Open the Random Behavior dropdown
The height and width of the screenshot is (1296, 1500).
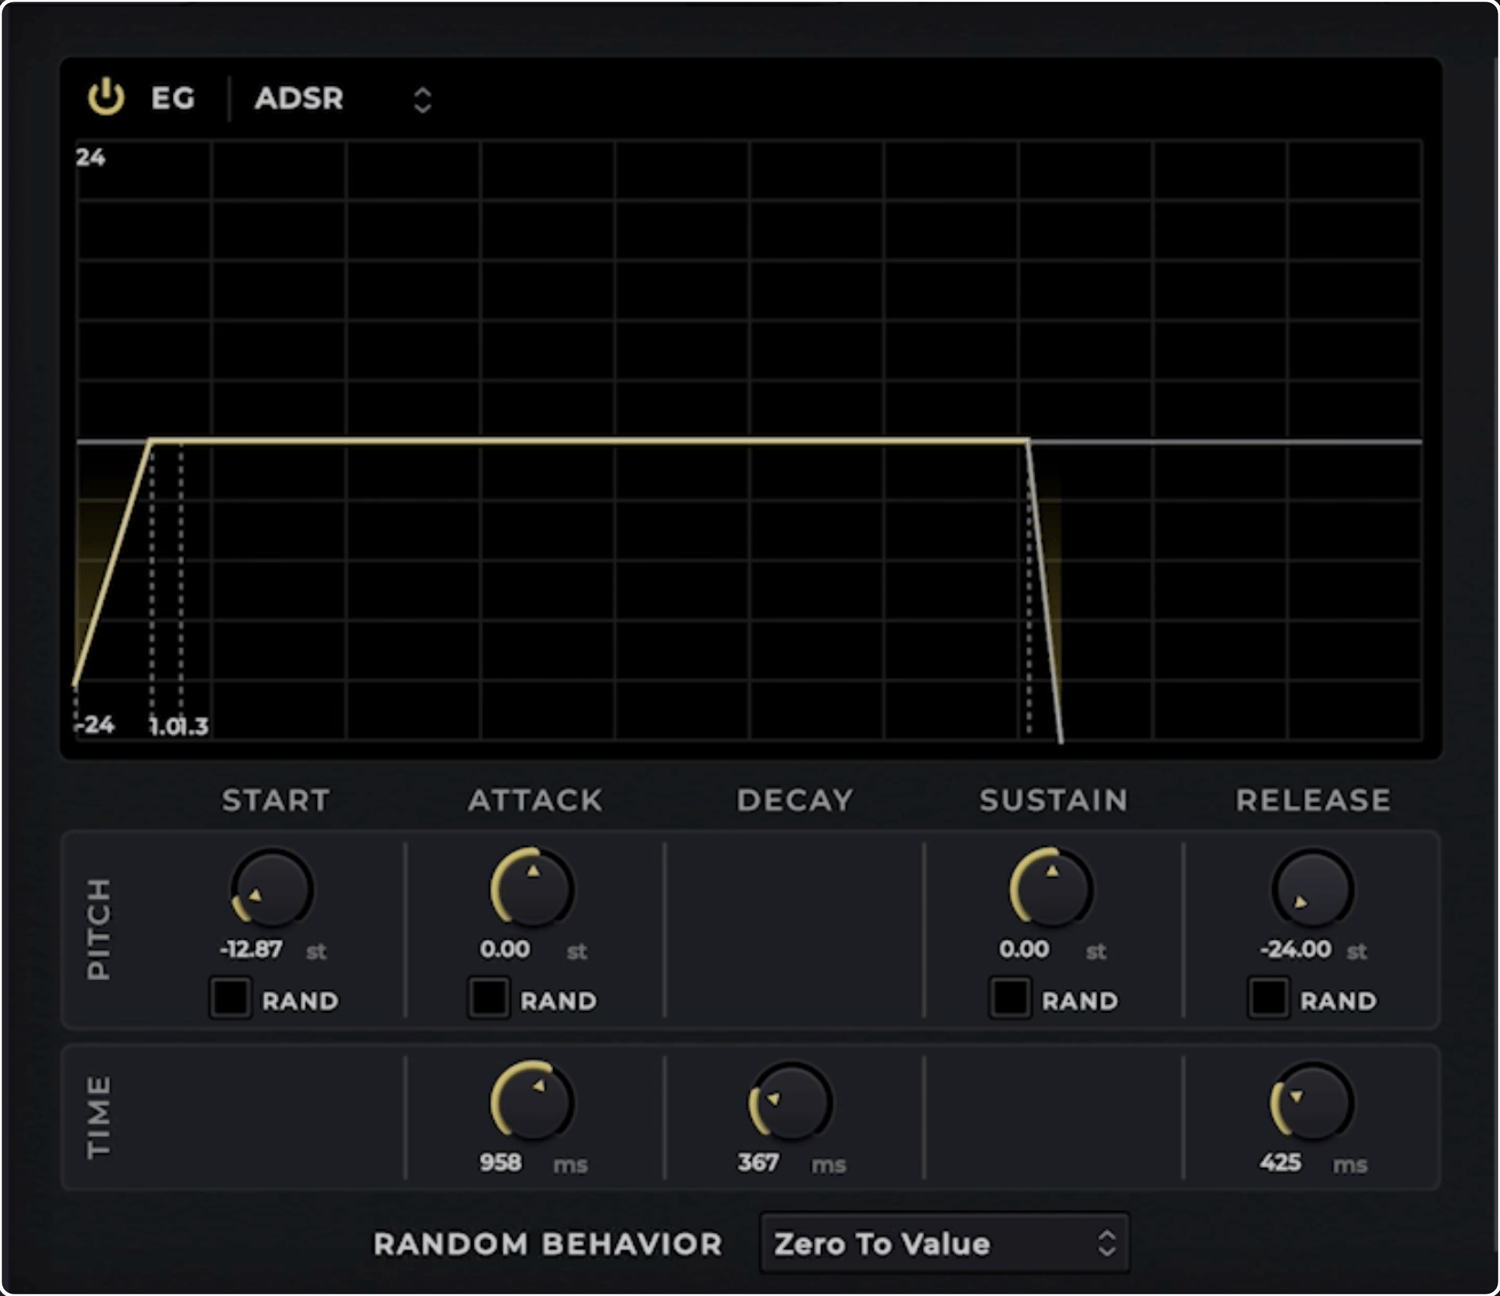(x=944, y=1243)
